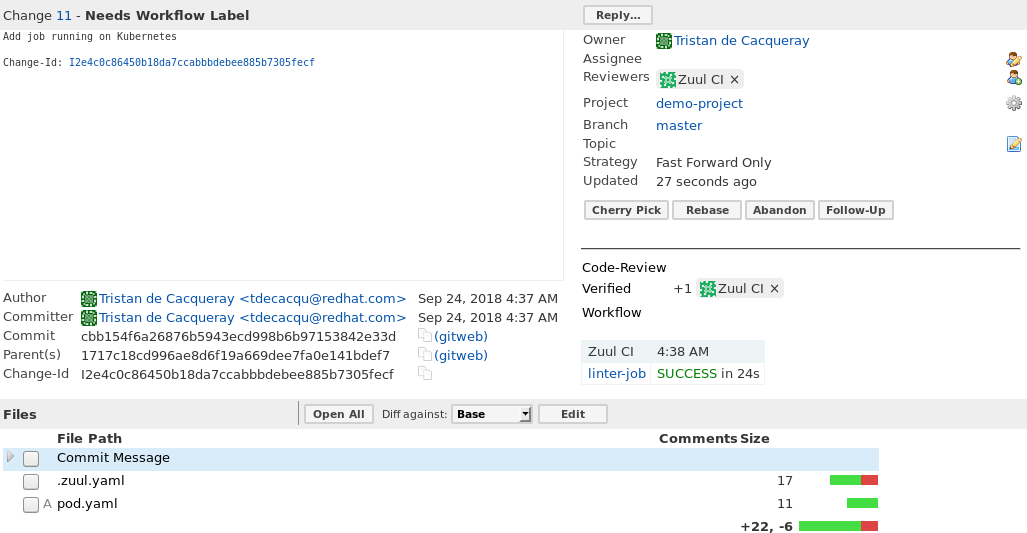Screen dimensions: 1027x533
Task: Open the linter-job link
Action: (616, 373)
